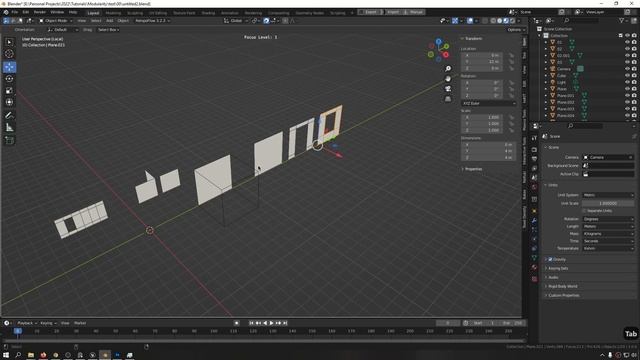
Task: Hide the Cube object in outliner
Action: click(627, 76)
